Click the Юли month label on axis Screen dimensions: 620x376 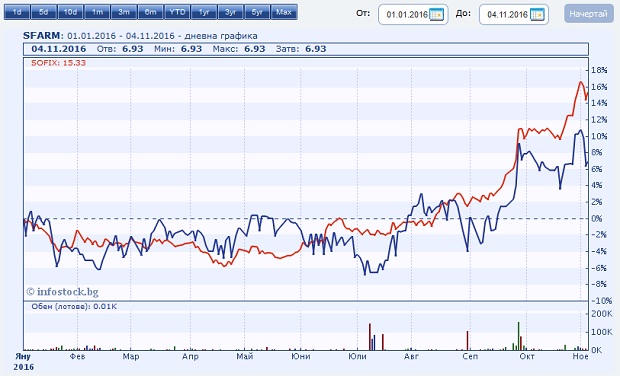pos(357,356)
